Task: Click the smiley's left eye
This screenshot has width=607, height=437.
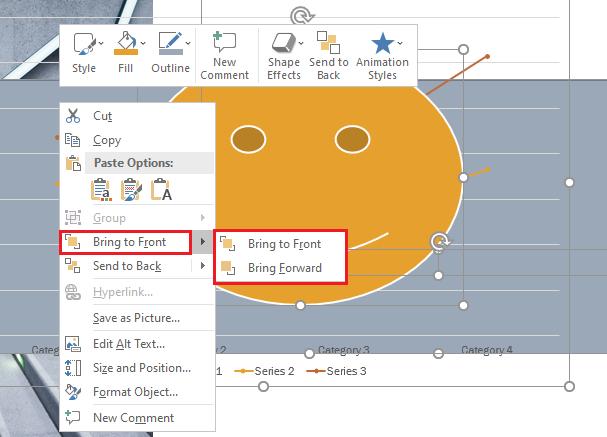Action: [x=248, y=140]
